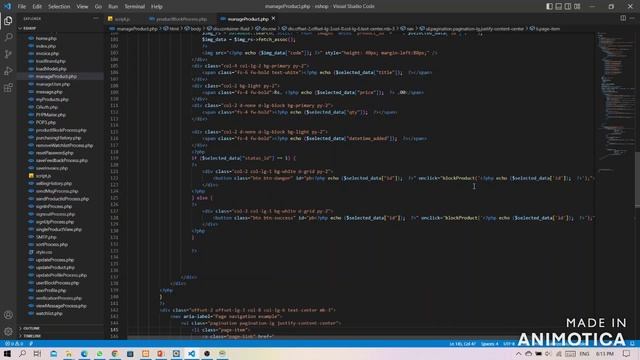Open the Go menu
This screenshot has width=640, height=360.
[x=98, y=7]
